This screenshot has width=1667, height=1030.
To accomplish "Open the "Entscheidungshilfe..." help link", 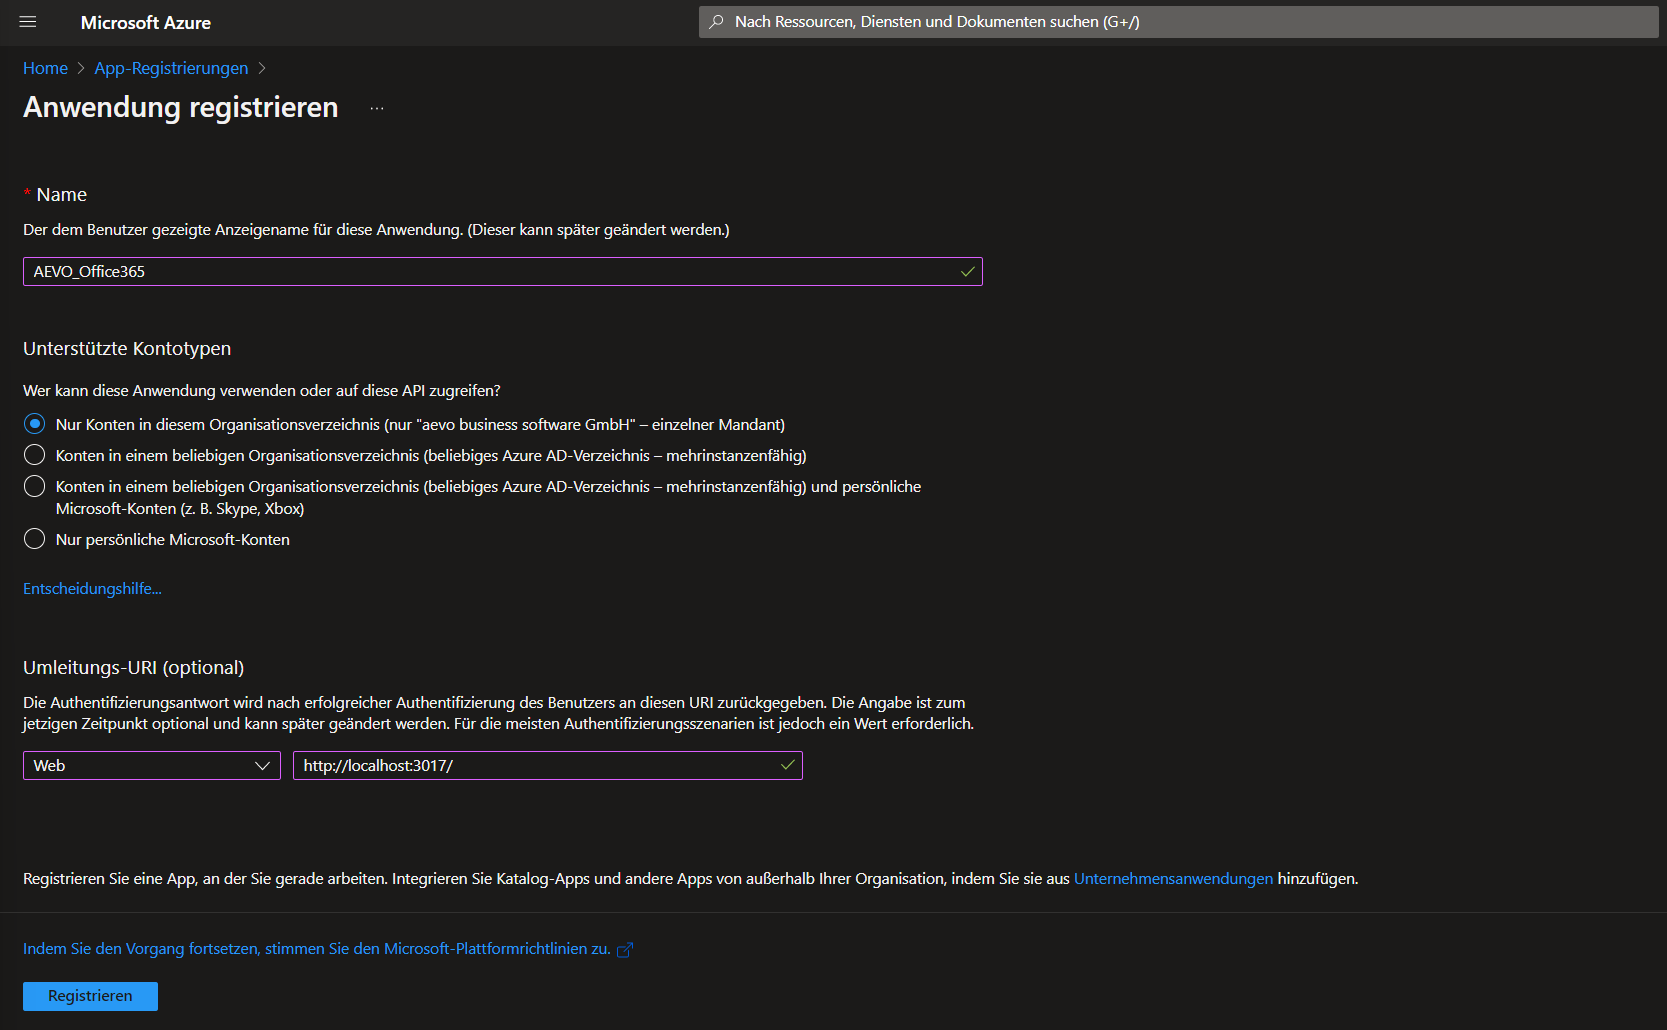I will pos(92,588).
